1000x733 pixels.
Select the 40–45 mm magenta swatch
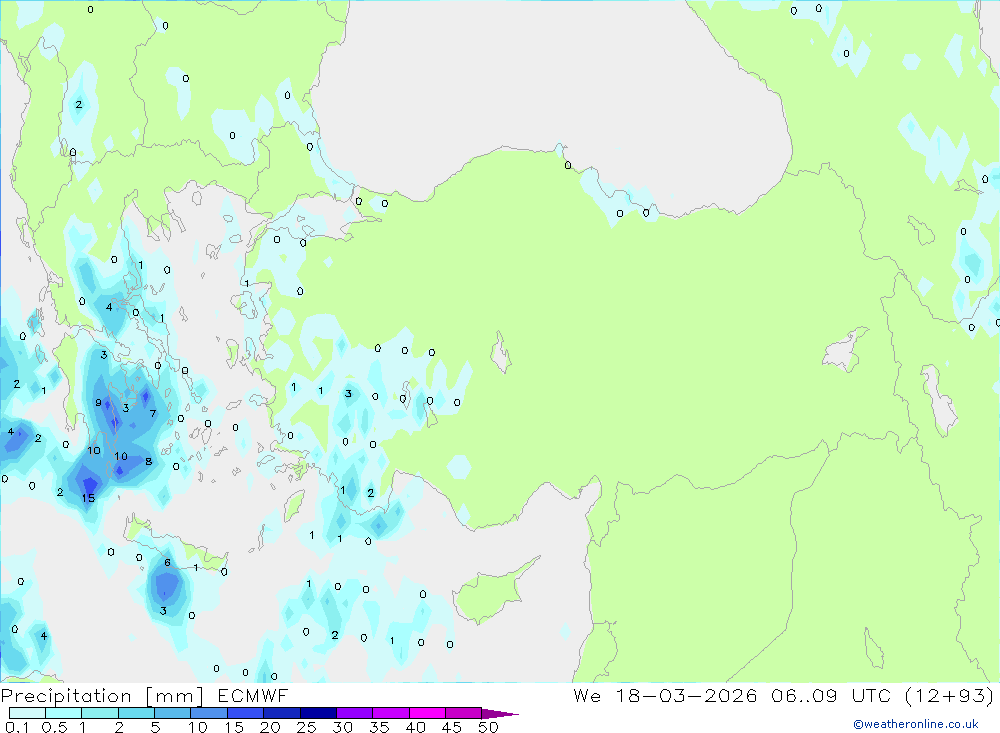(427, 713)
